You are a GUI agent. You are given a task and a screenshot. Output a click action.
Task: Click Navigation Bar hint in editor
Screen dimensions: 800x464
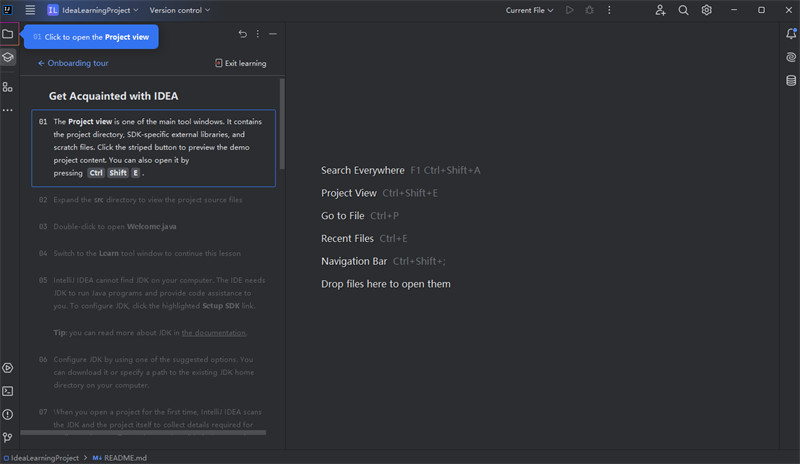383,261
